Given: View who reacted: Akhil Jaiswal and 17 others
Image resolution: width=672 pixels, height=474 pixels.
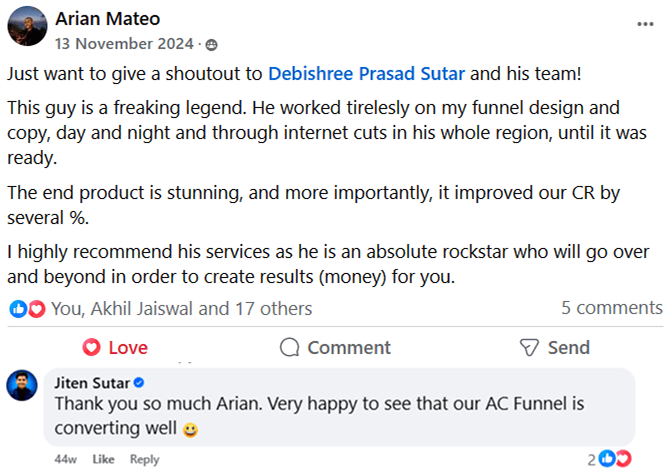Looking at the screenshot, I should point(181,309).
